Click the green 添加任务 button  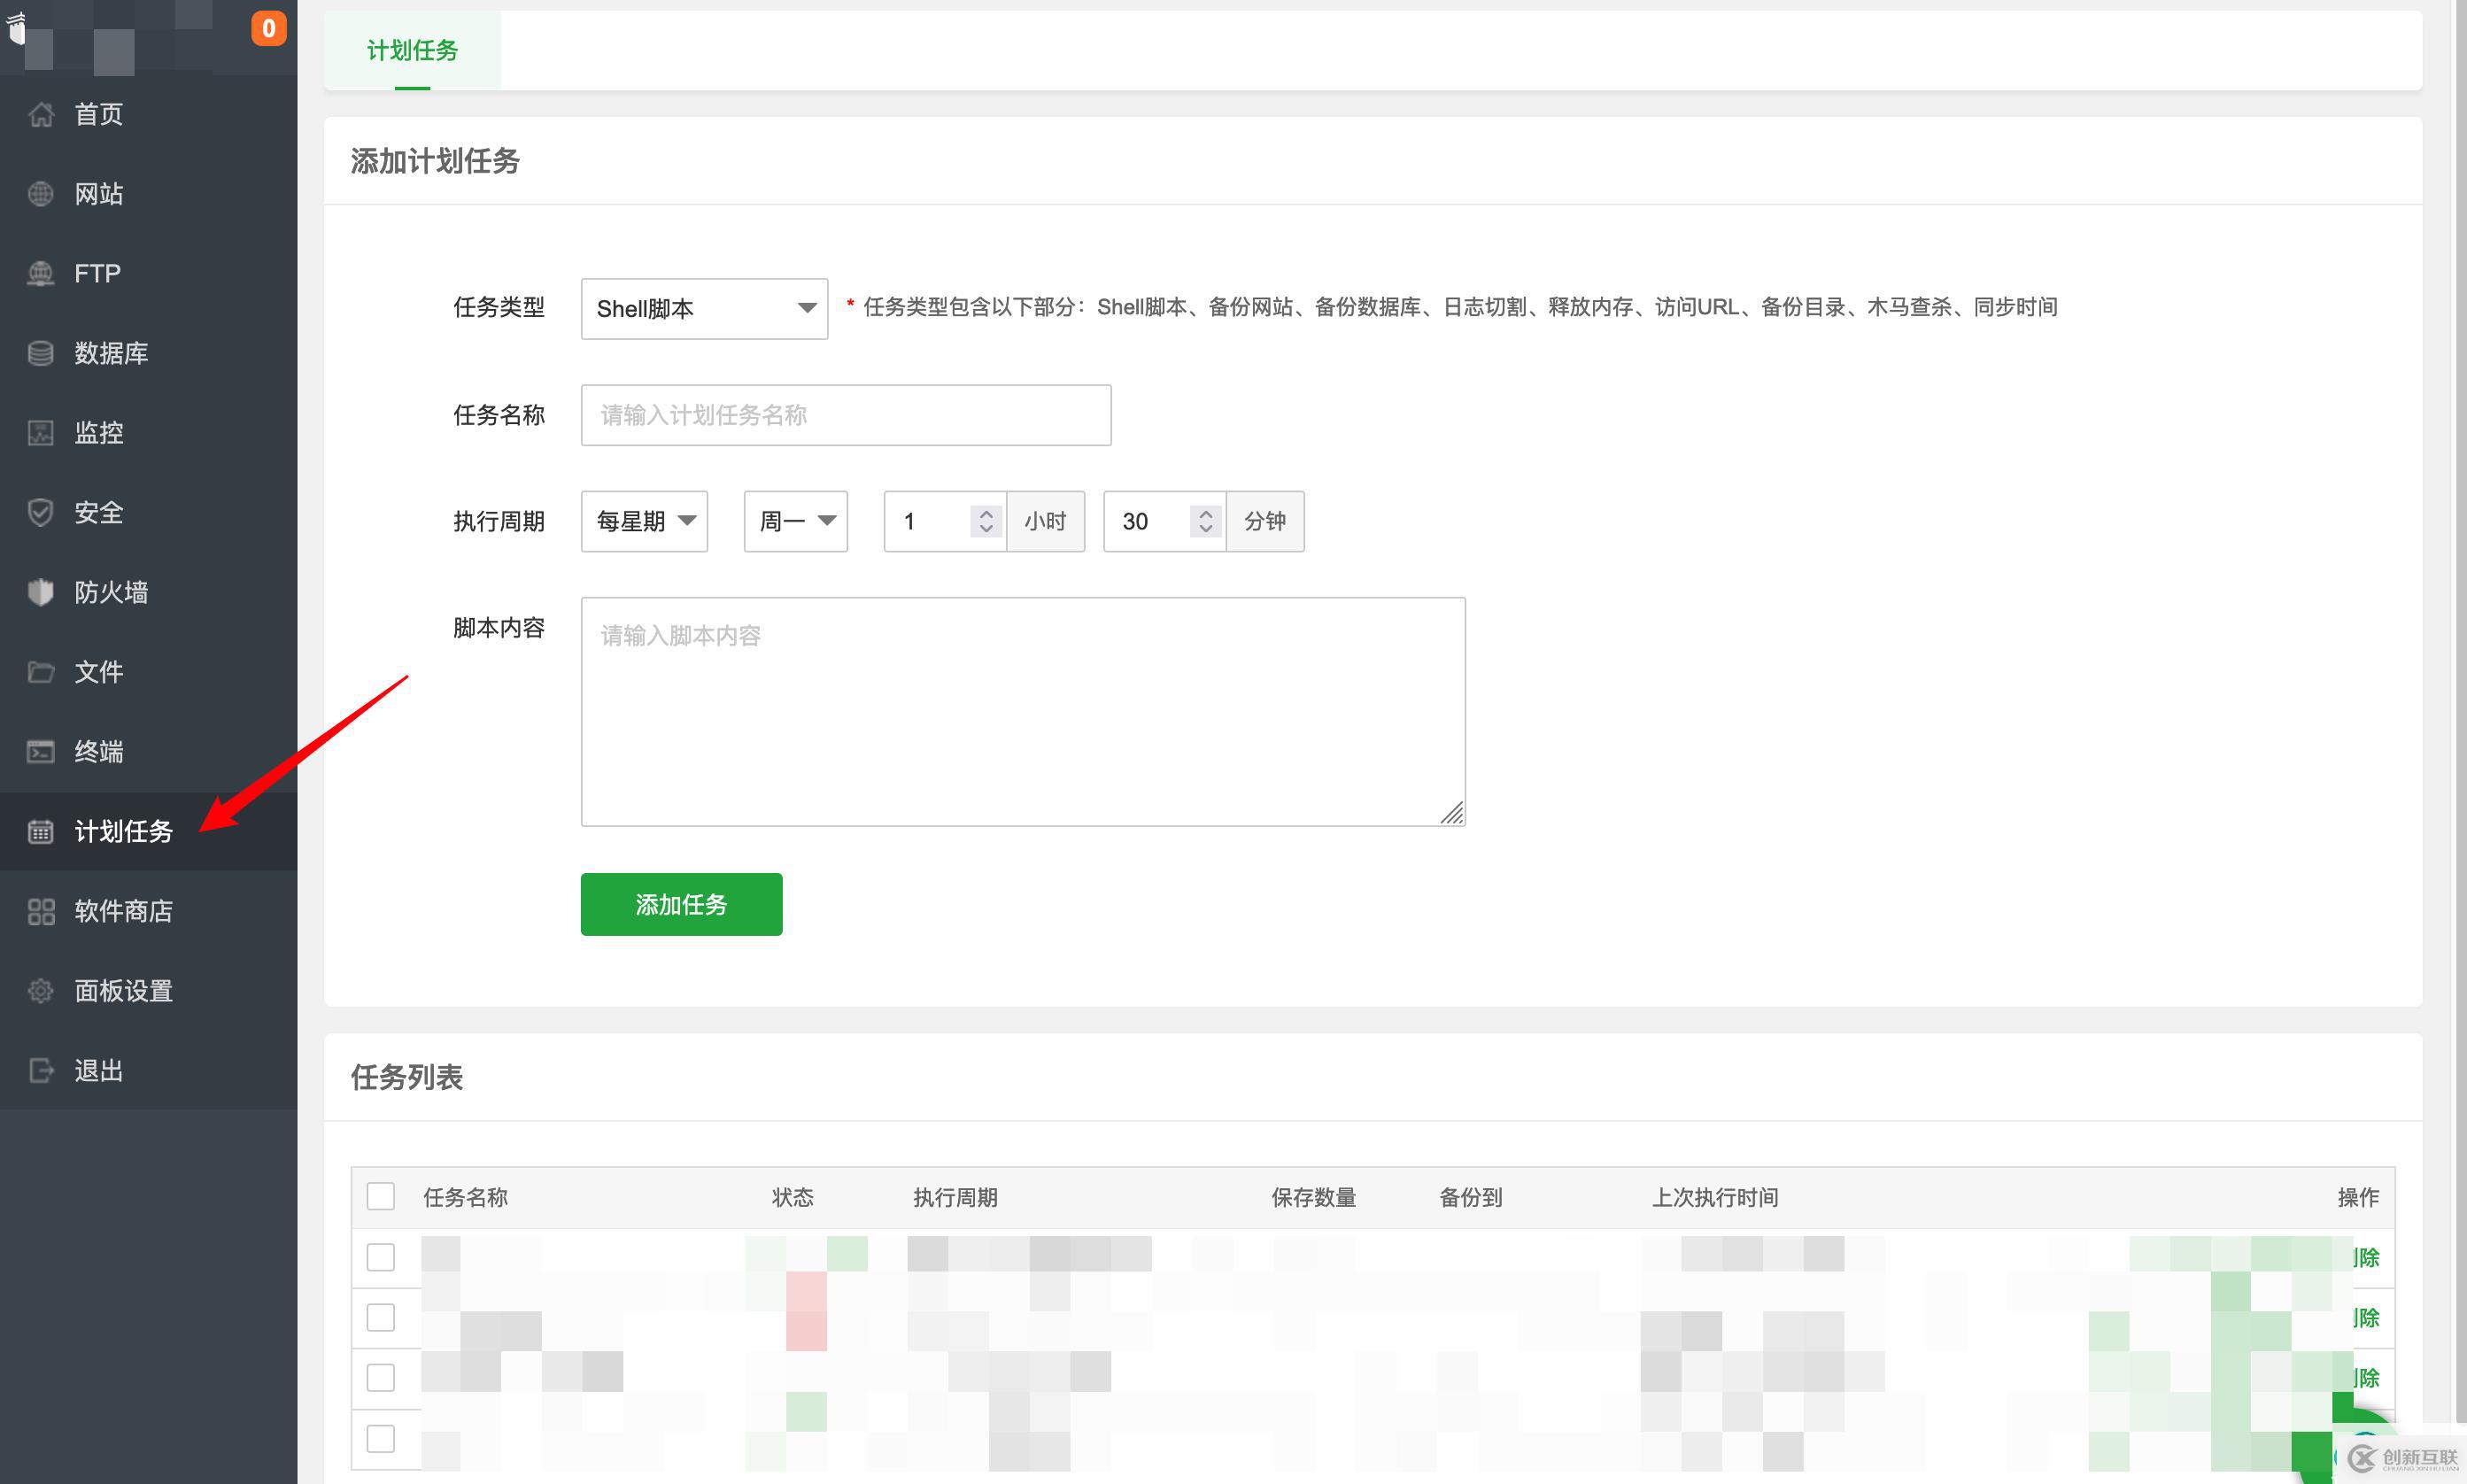pos(681,904)
